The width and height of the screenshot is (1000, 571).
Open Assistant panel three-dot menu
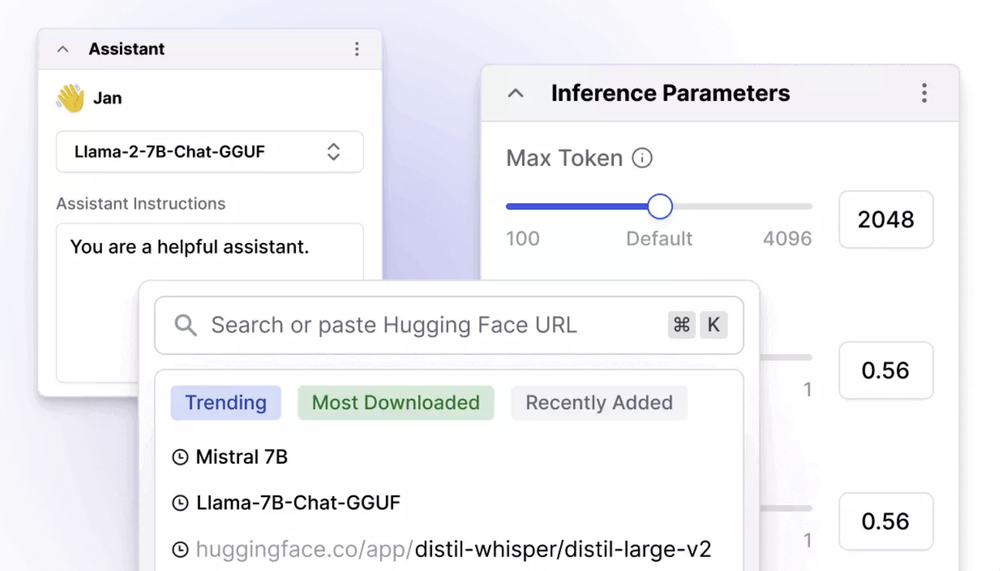tap(357, 49)
